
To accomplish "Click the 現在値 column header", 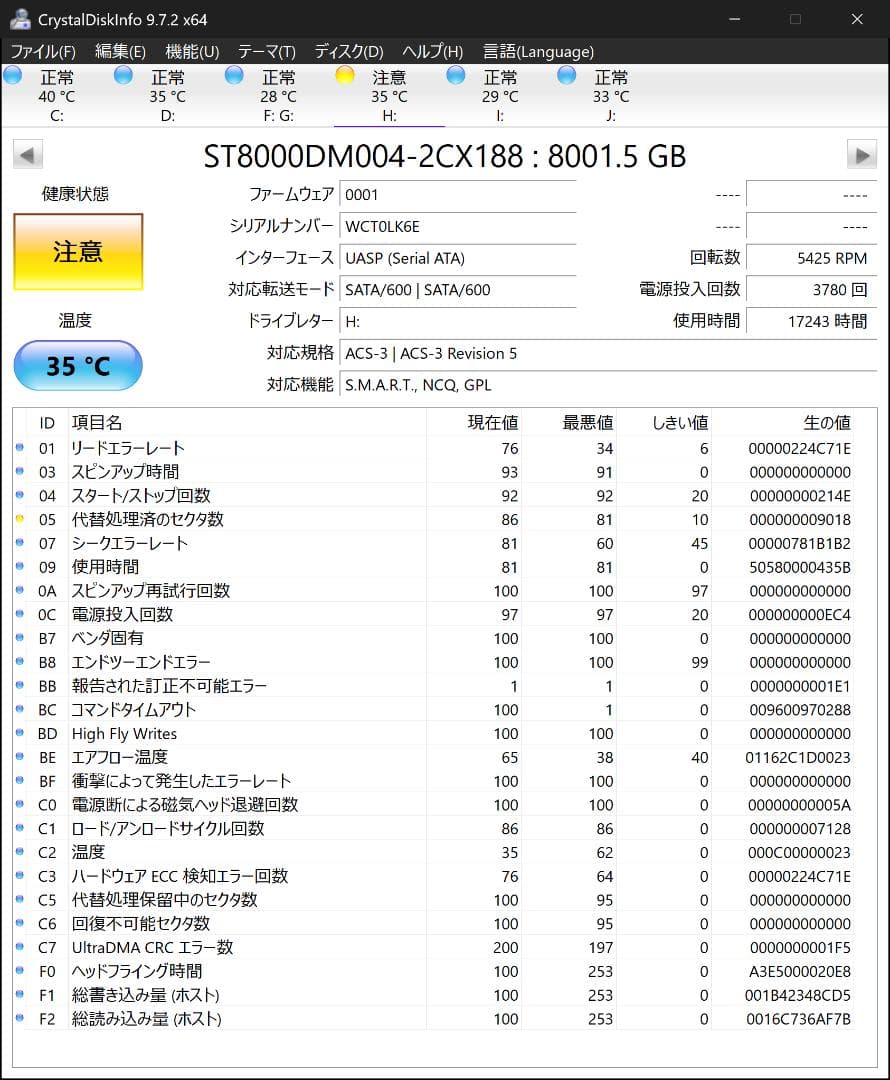I will tap(473, 422).
